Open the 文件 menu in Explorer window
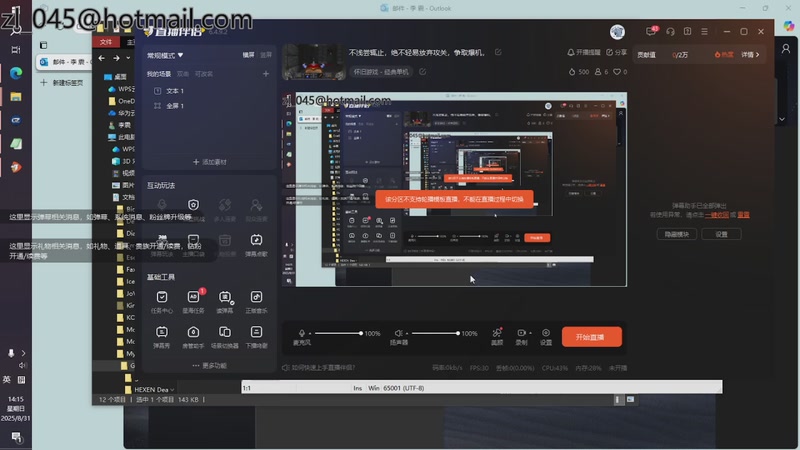 click(106, 42)
